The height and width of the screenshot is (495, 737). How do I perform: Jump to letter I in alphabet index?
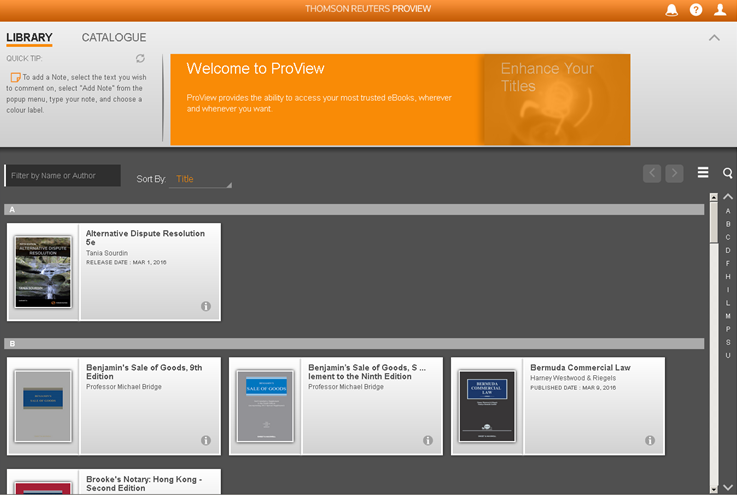pos(728,290)
